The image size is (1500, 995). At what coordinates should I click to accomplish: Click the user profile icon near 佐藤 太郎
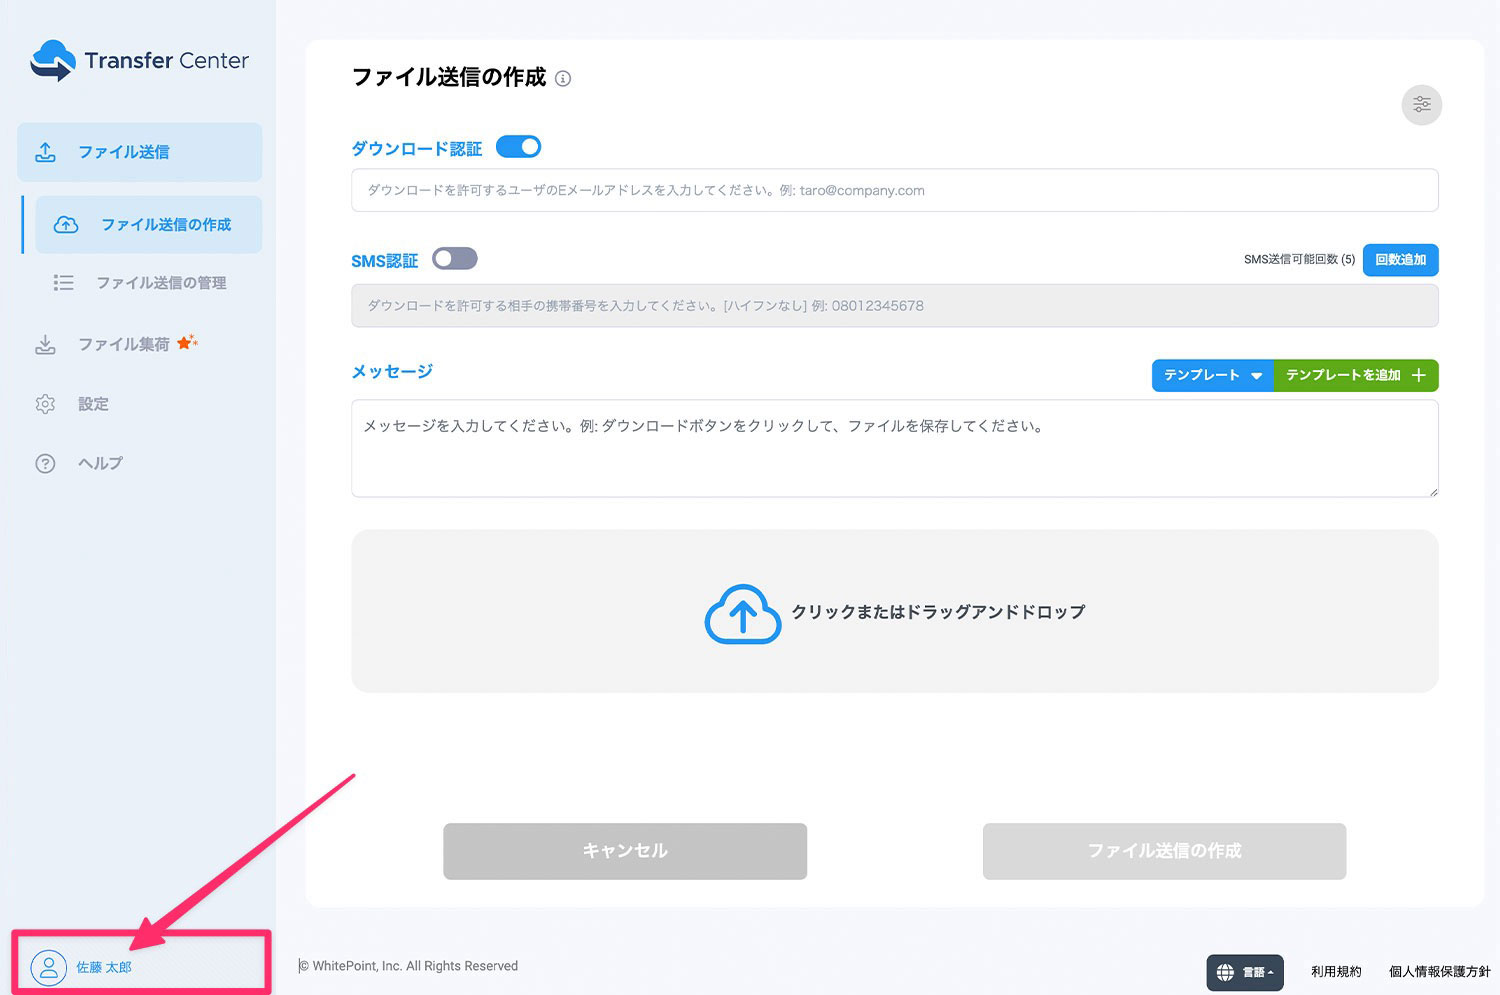(48, 968)
